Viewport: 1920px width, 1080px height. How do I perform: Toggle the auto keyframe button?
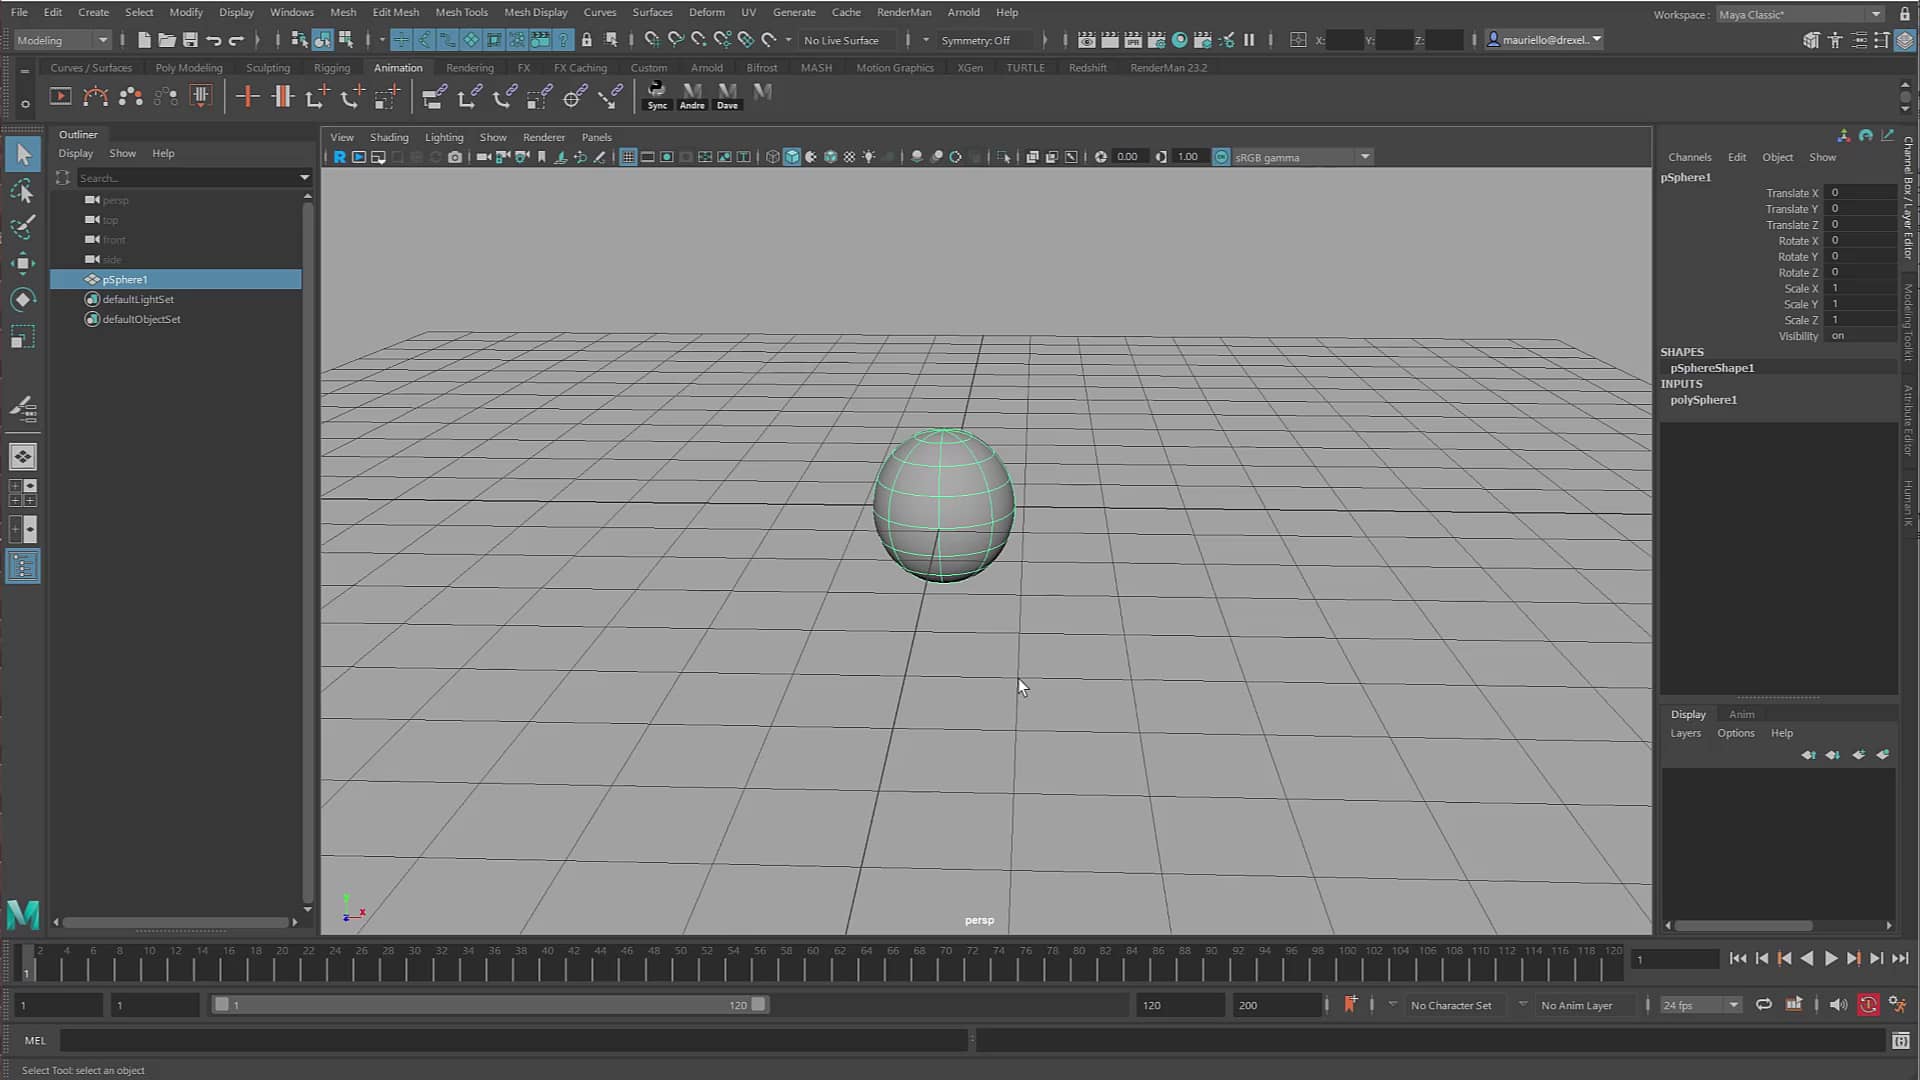[1868, 1005]
